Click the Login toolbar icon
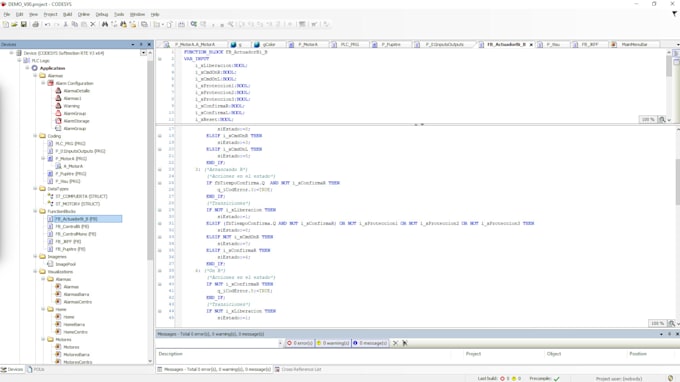Viewport: 680px width, 382px height. pyautogui.click(x=193, y=25)
